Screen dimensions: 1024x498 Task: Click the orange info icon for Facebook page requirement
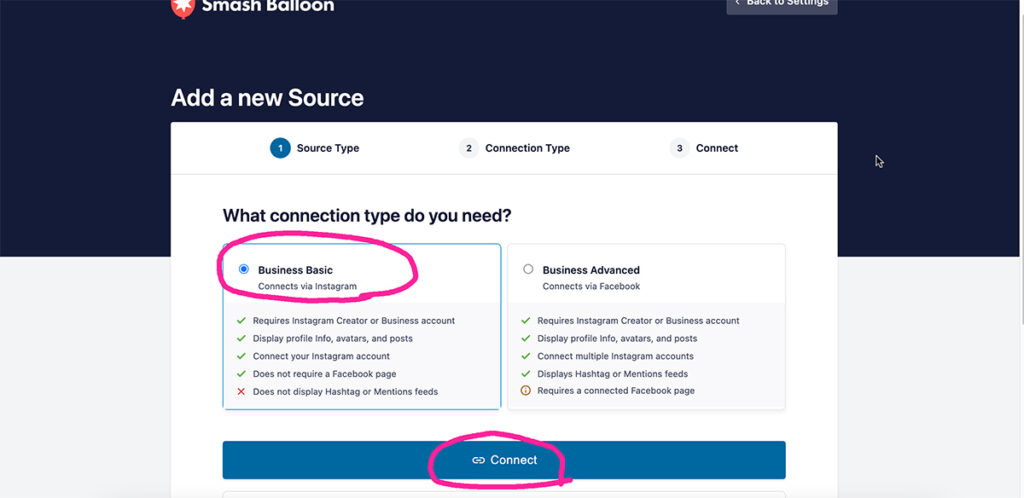coord(526,391)
